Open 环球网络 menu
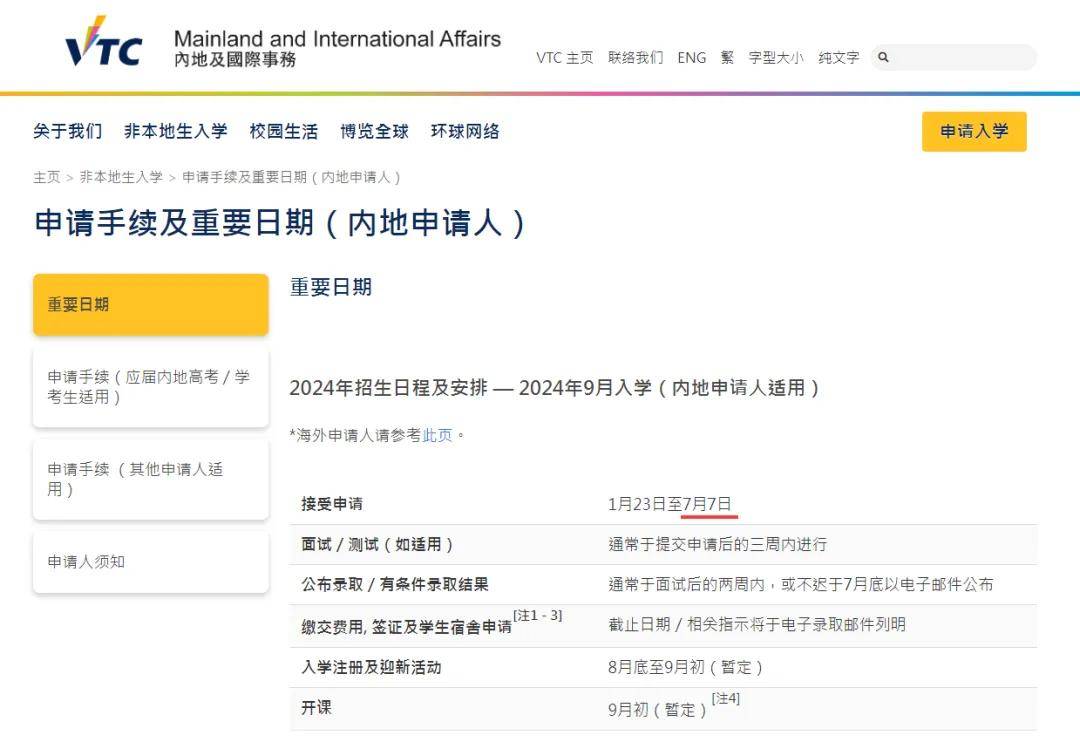 (x=464, y=131)
